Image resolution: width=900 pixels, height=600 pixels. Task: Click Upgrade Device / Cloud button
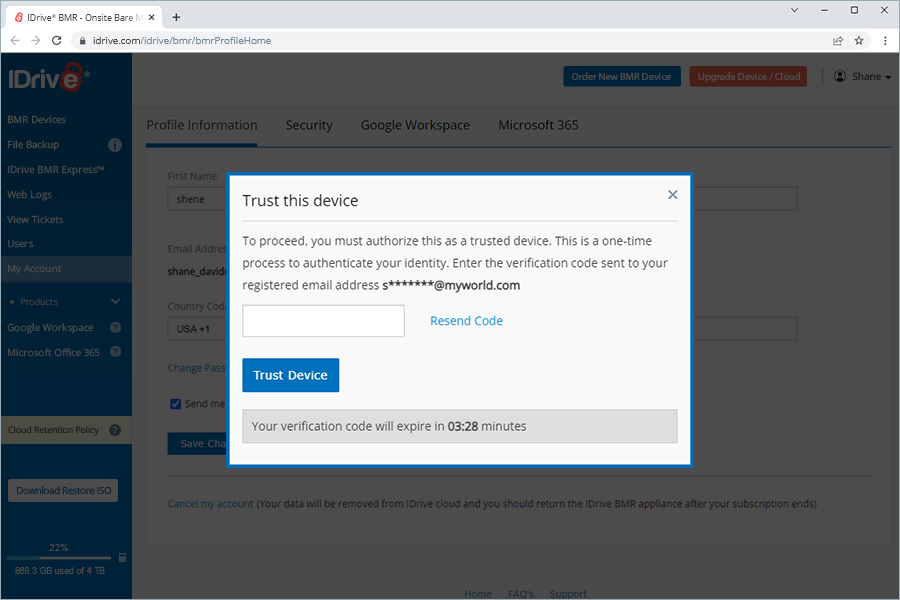coord(748,76)
